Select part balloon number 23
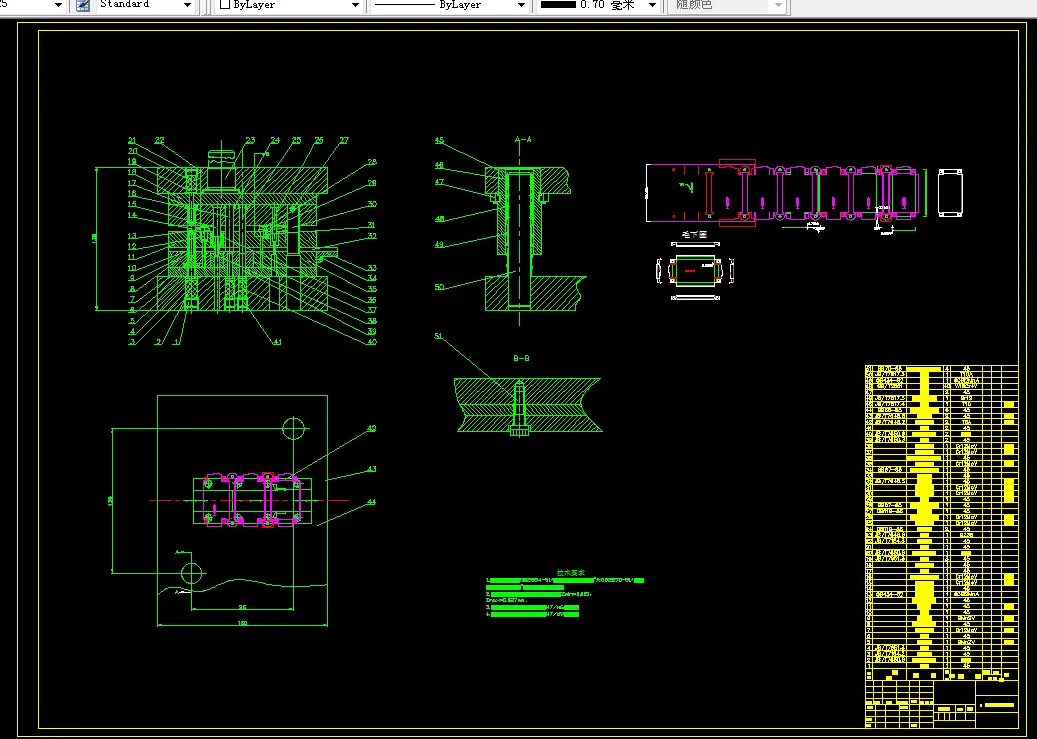The height and width of the screenshot is (739, 1037). click(x=250, y=140)
